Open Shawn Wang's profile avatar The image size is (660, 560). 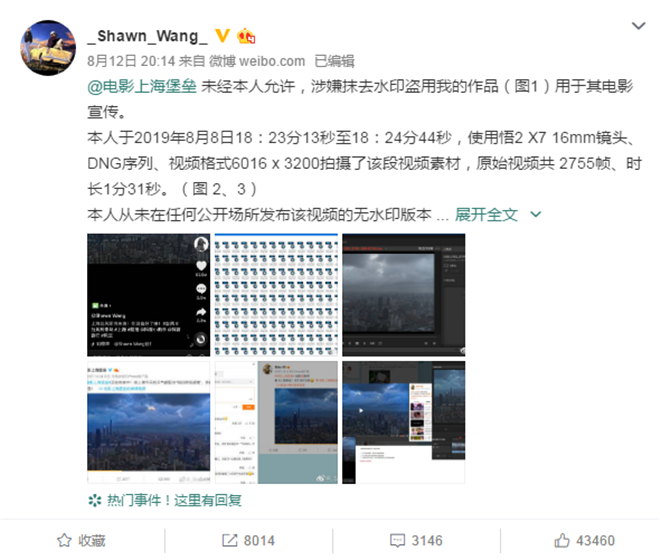pyautogui.click(x=48, y=48)
